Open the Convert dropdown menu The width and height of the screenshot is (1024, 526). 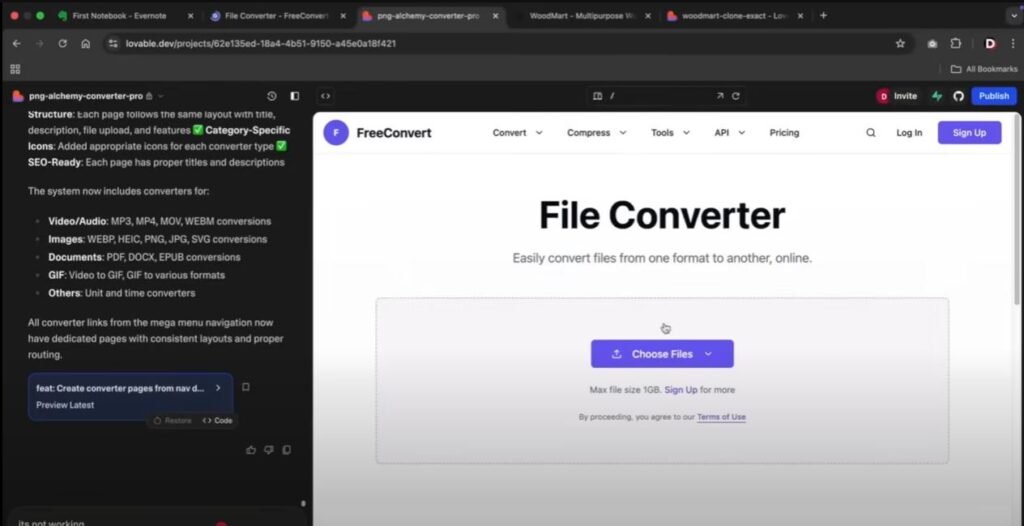(x=517, y=133)
